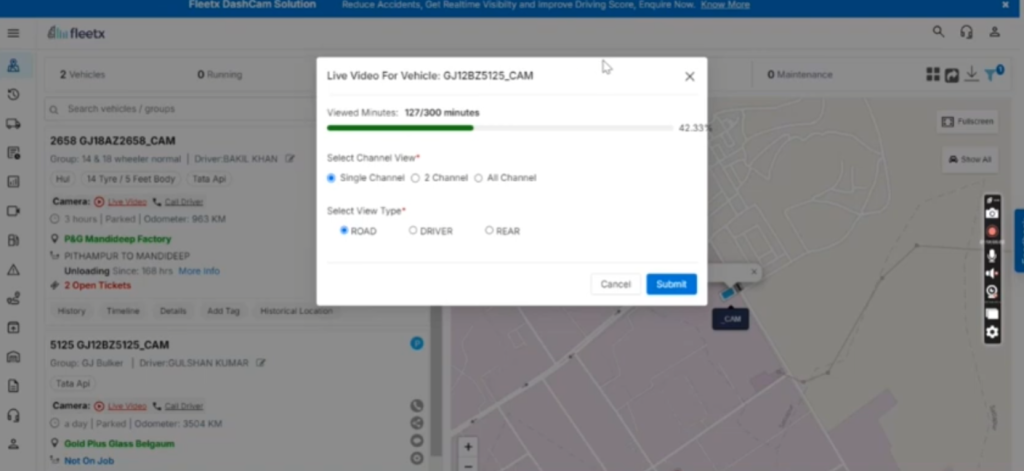The image size is (1024, 471).
Task: Select REAR view type
Action: click(x=489, y=231)
